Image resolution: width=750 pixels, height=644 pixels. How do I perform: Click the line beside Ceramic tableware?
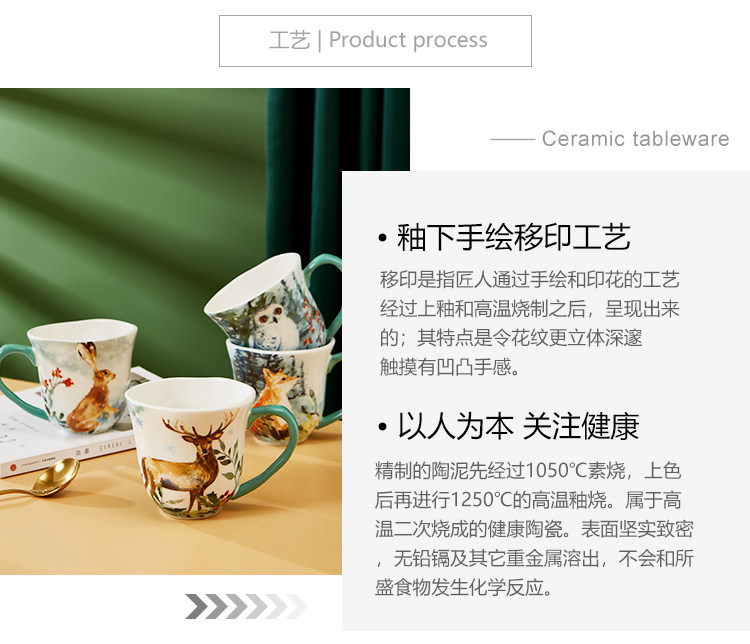pyautogui.click(x=512, y=139)
